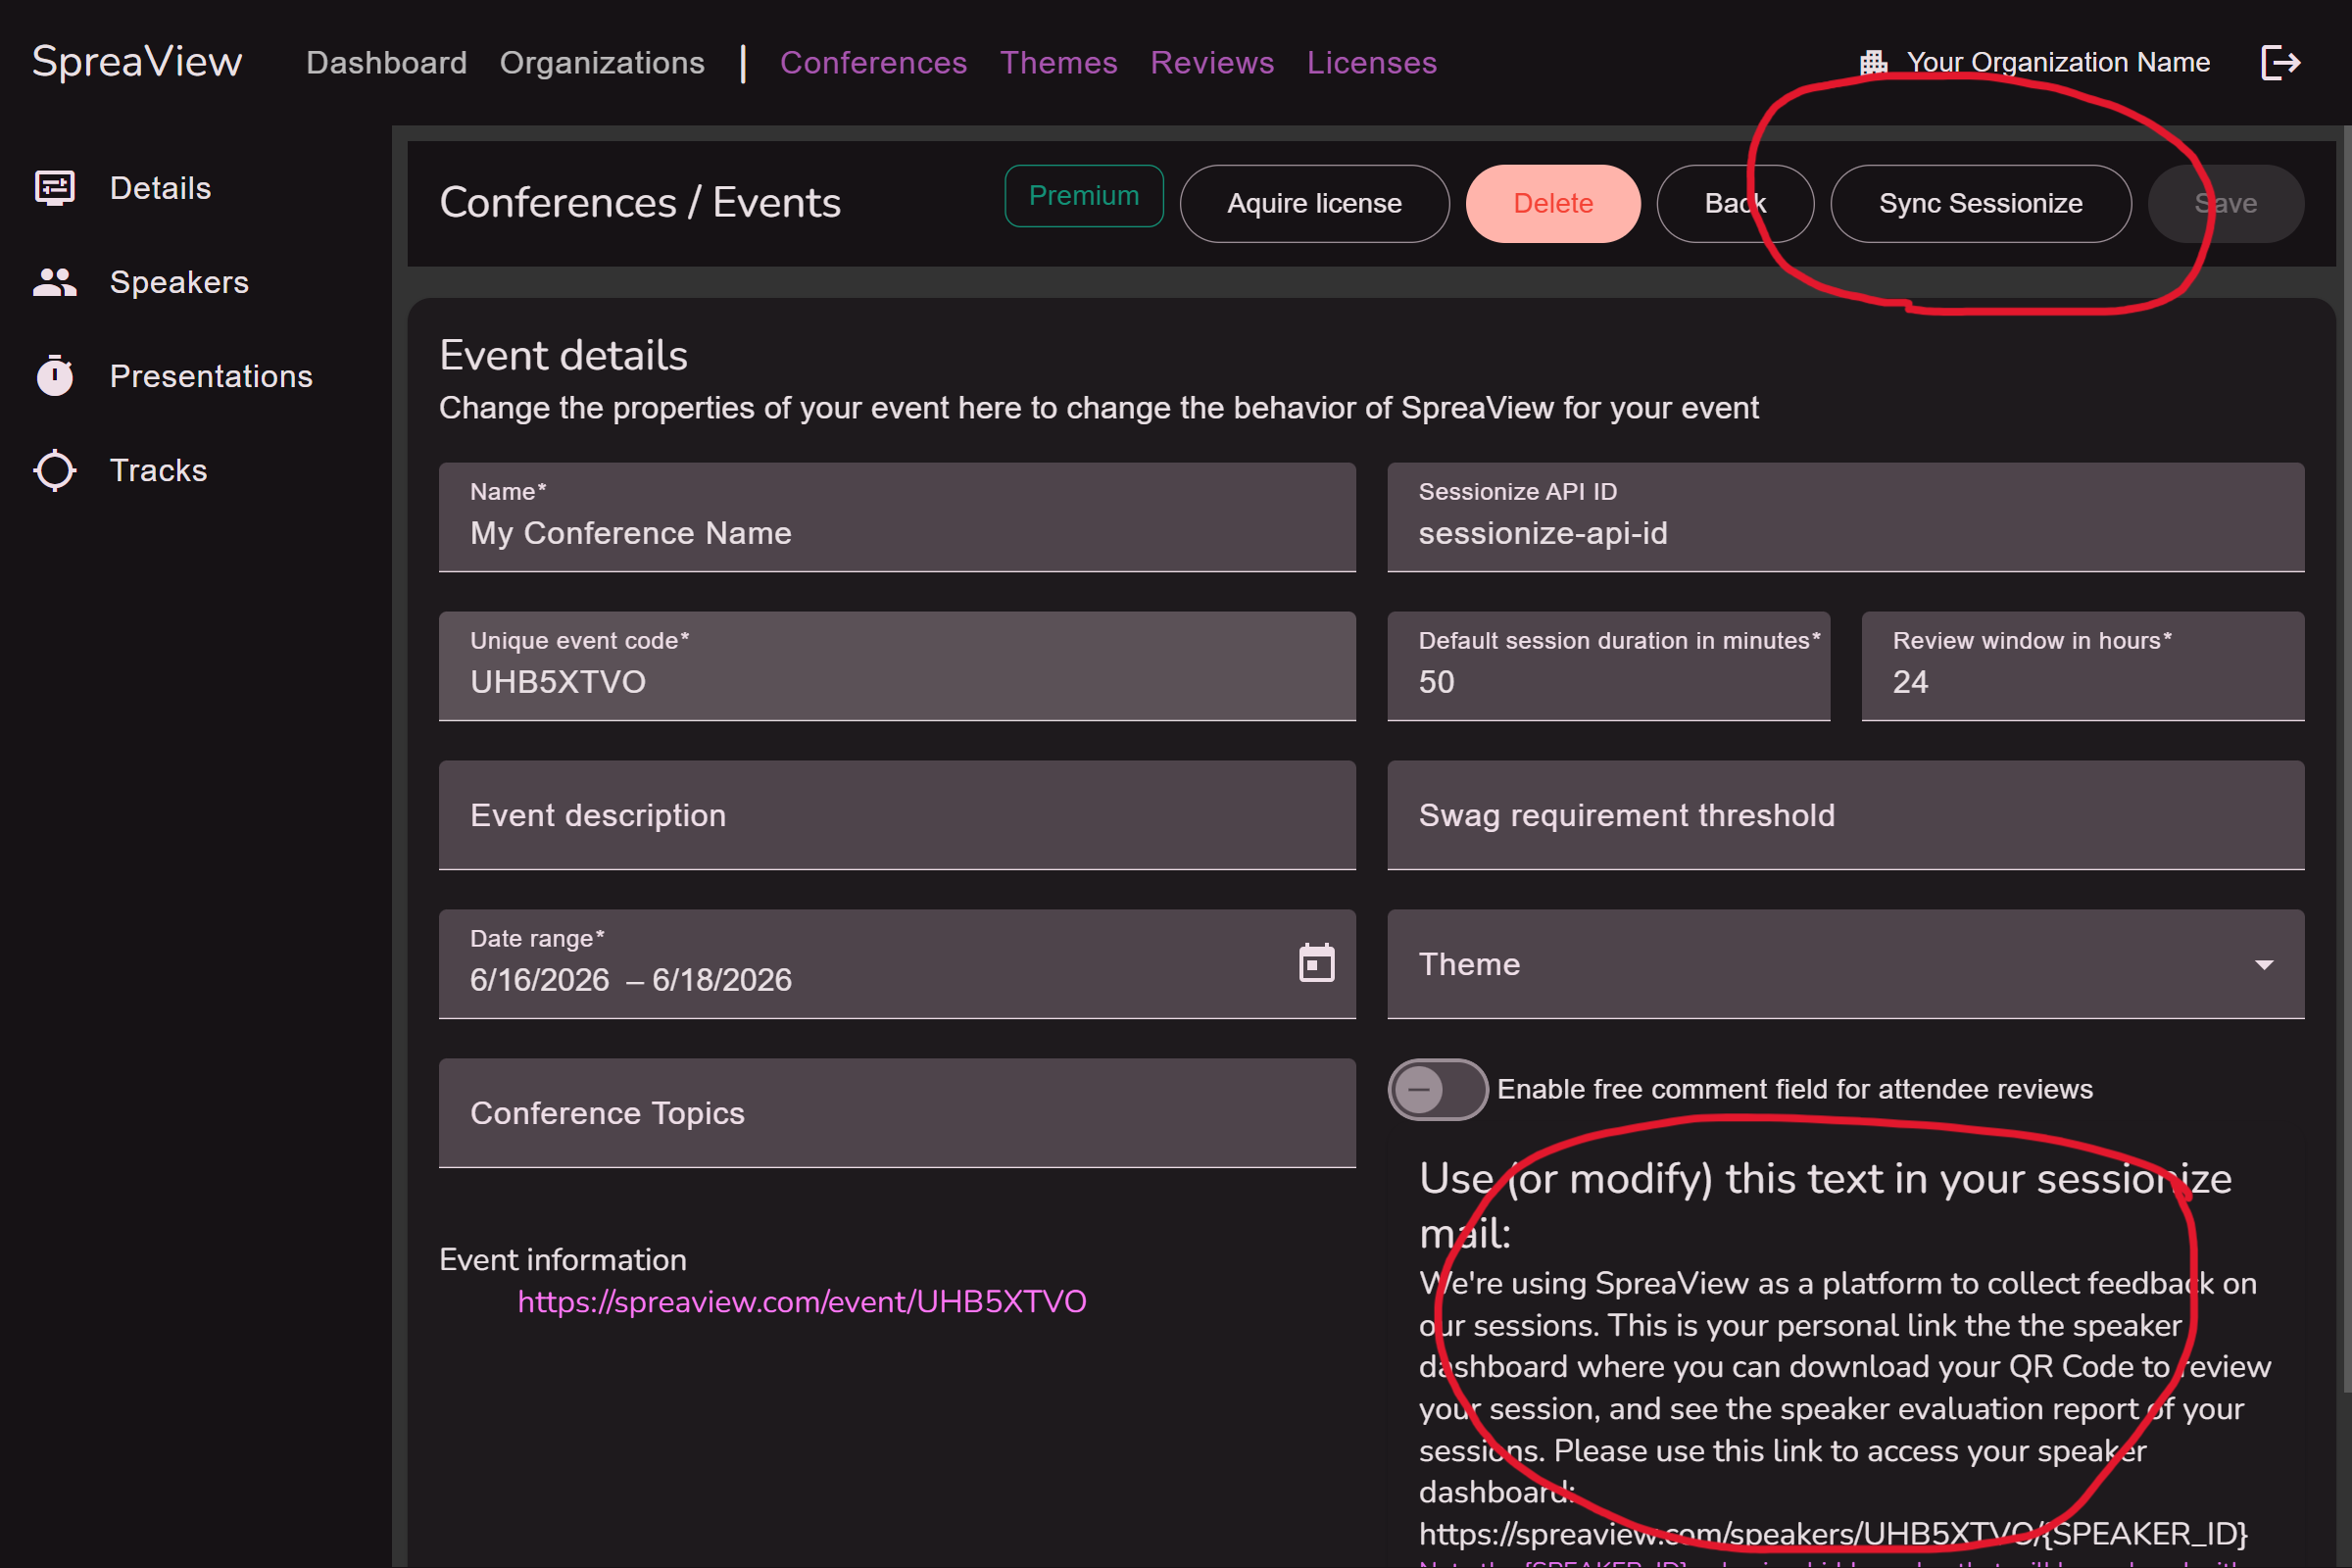
Task: Click the red Delete button
Action: click(1552, 204)
